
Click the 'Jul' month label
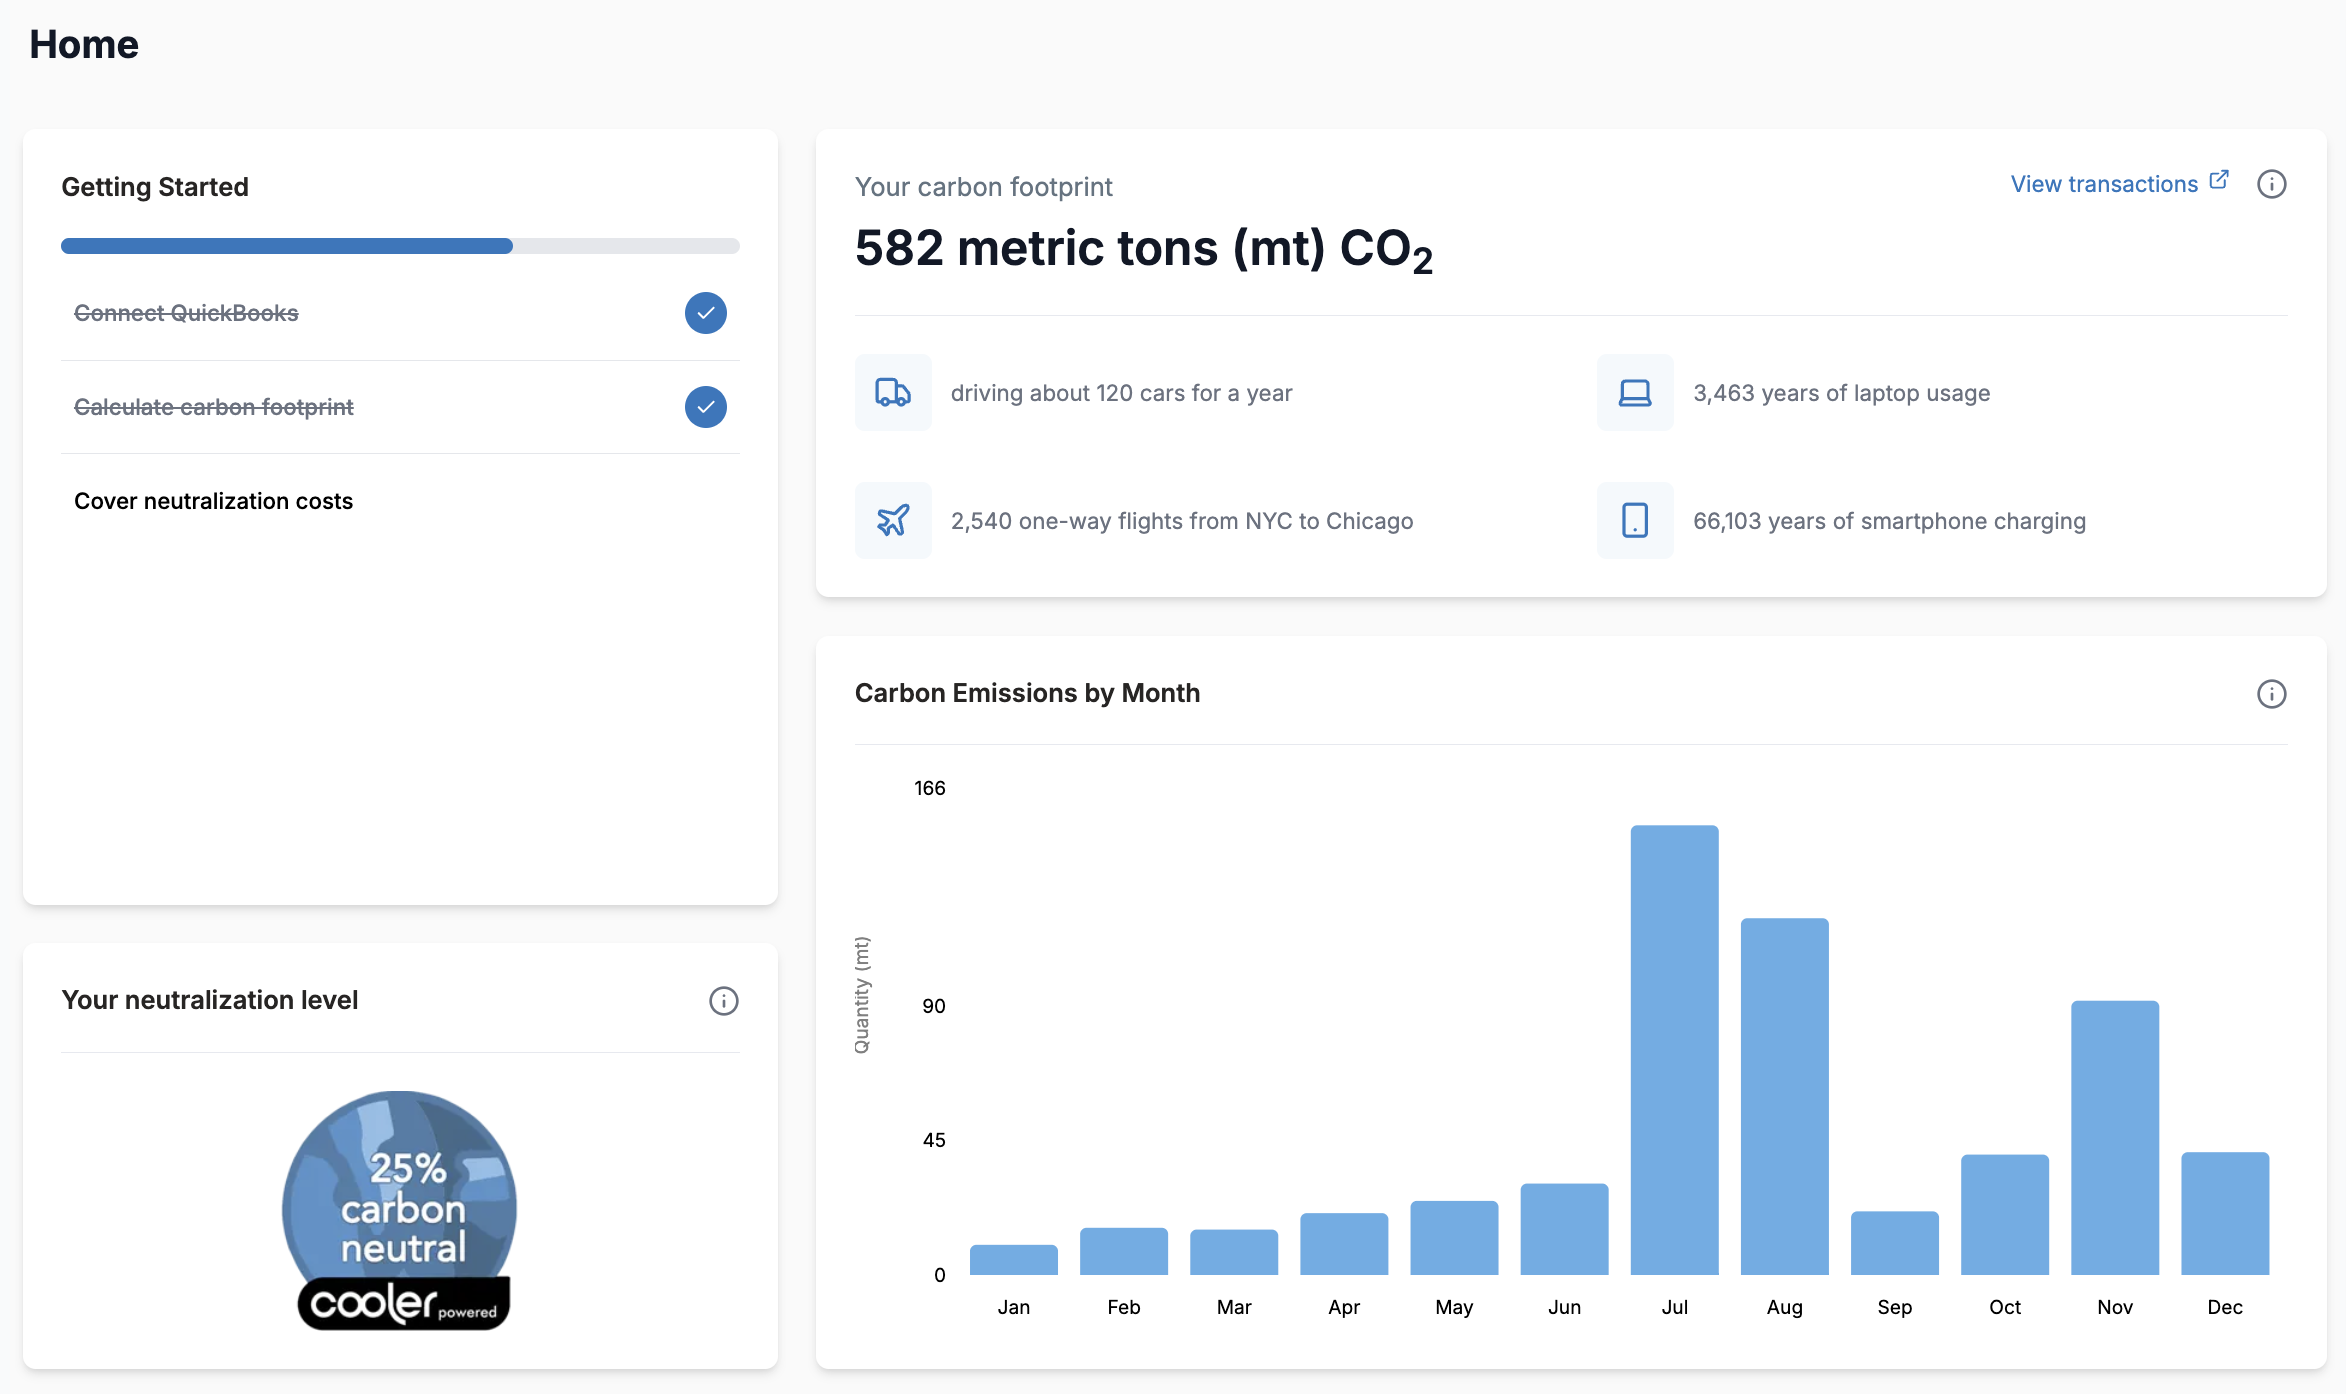(1674, 1307)
